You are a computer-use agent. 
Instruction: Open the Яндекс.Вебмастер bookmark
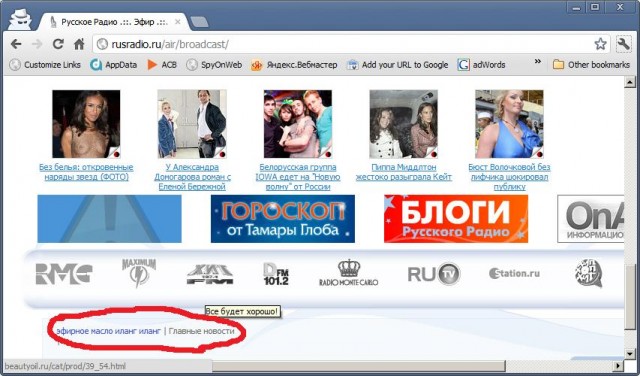(294, 65)
